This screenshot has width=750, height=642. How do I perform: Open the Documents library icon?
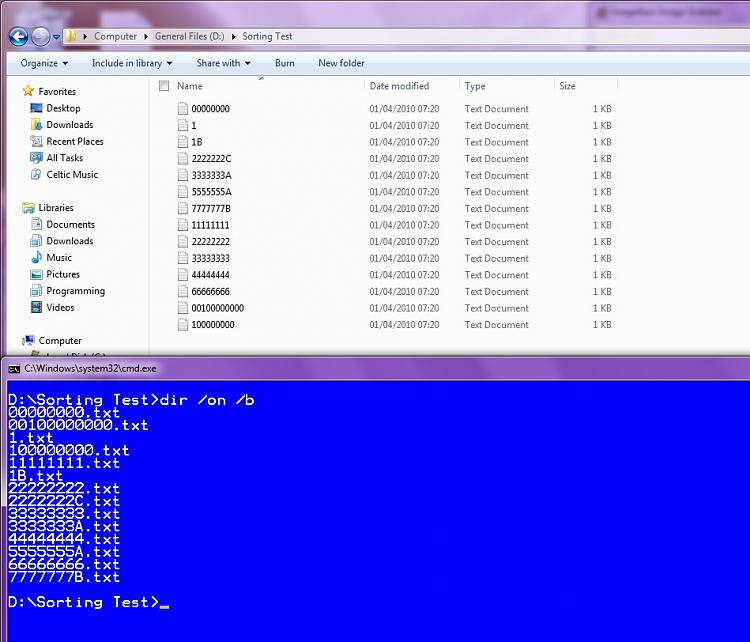36,224
